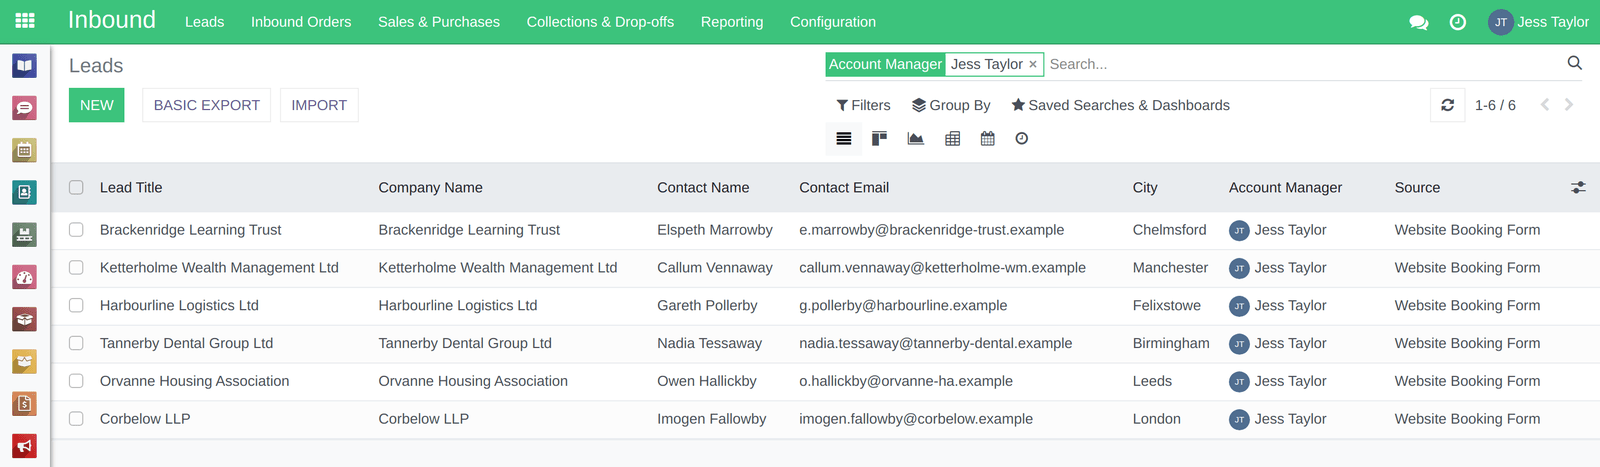Viewport: 1600px width, 467px height.
Task: Open the Group By dropdown
Action: point(951,105)
